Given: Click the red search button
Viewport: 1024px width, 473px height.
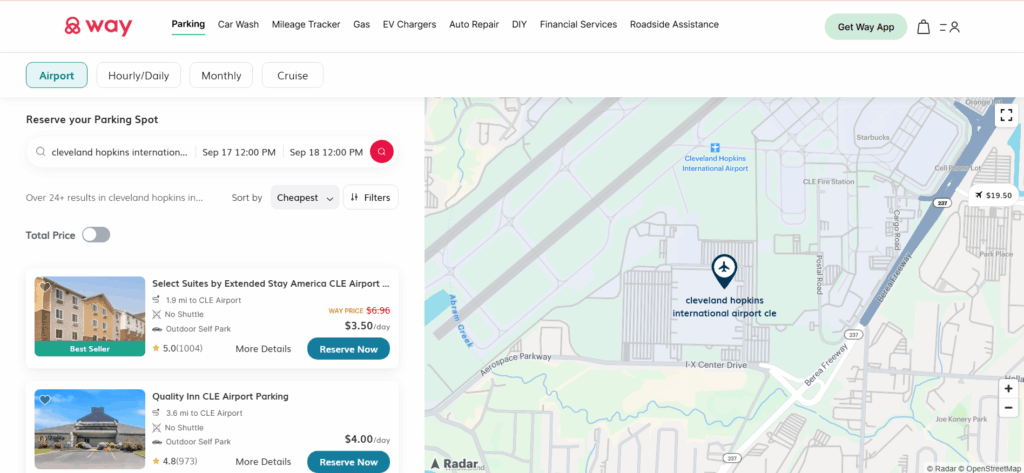Looking at the screenshot, I should tap(381, 152).
